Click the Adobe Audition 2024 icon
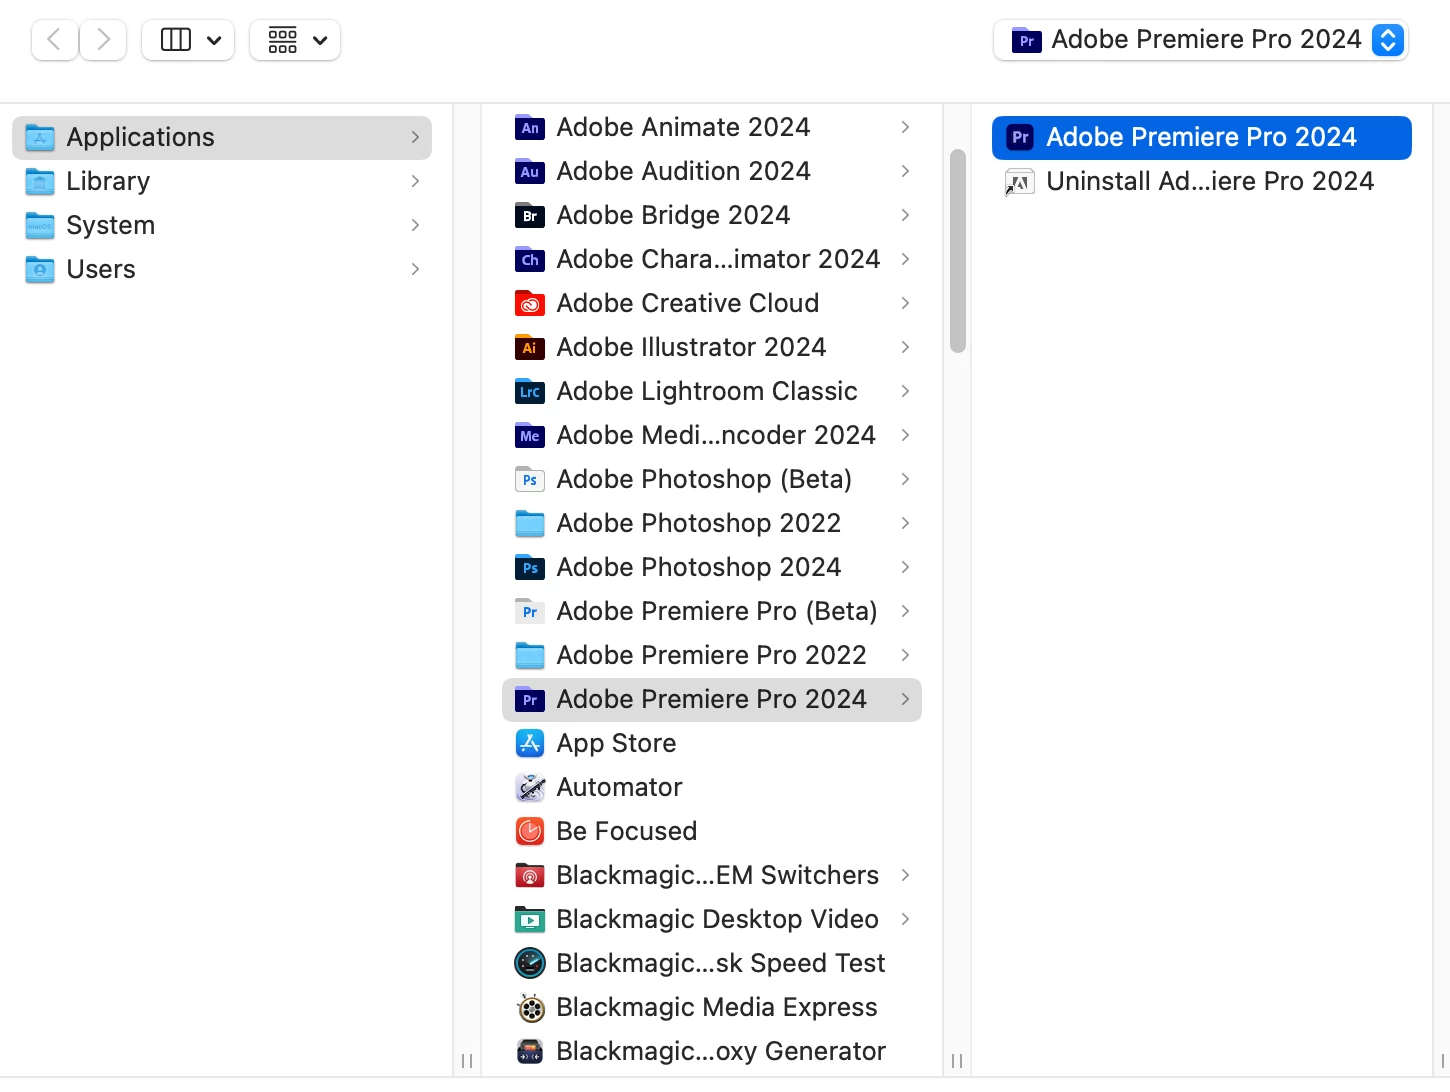Viewport: 1450px width, 1092px height. (529, 171)
